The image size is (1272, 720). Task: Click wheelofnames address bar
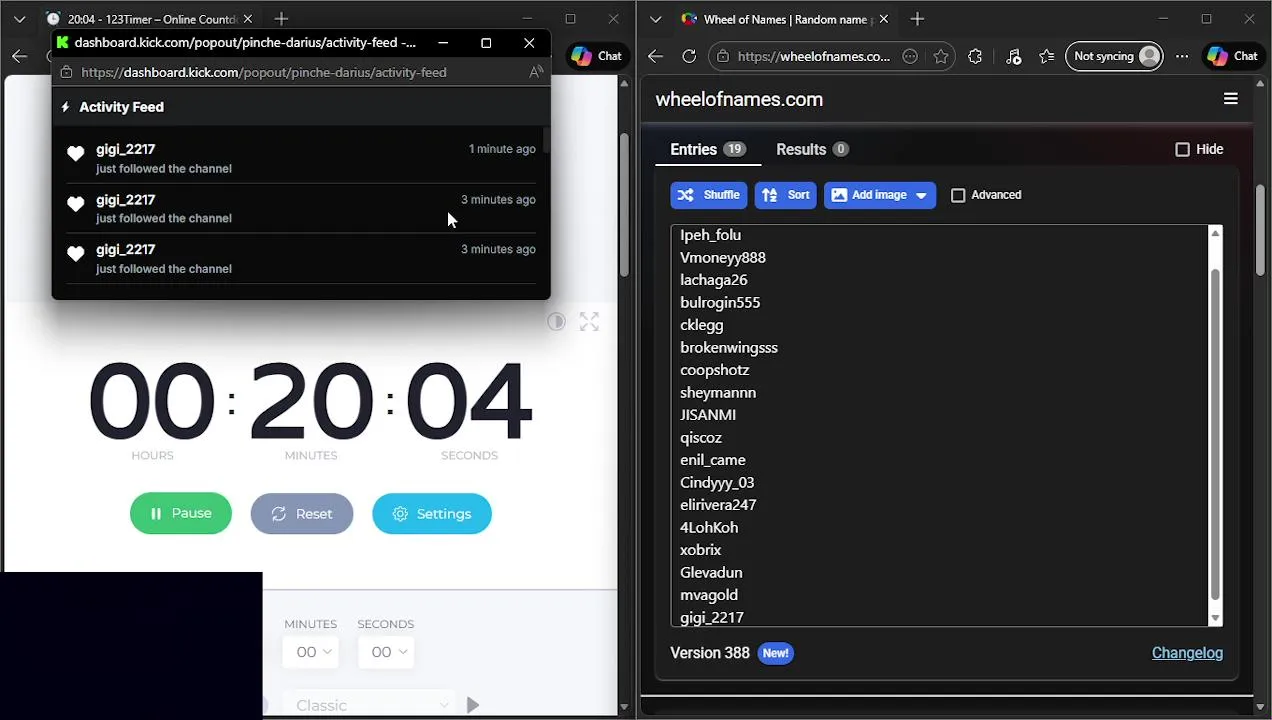pos(813,56)
